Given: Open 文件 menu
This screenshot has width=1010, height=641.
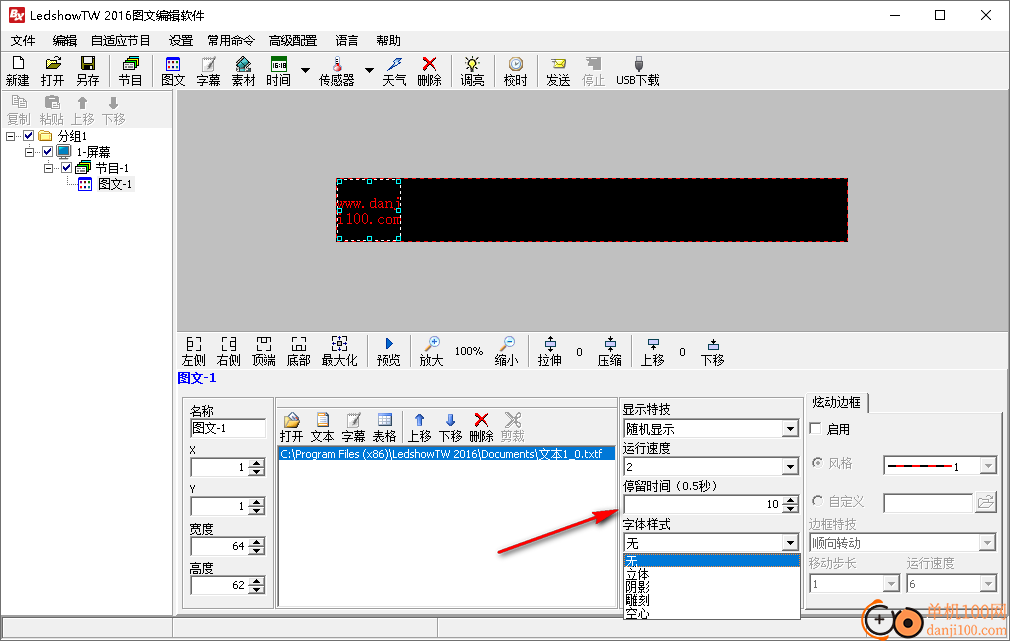Looking at the screenshot, I should (23, 41).
